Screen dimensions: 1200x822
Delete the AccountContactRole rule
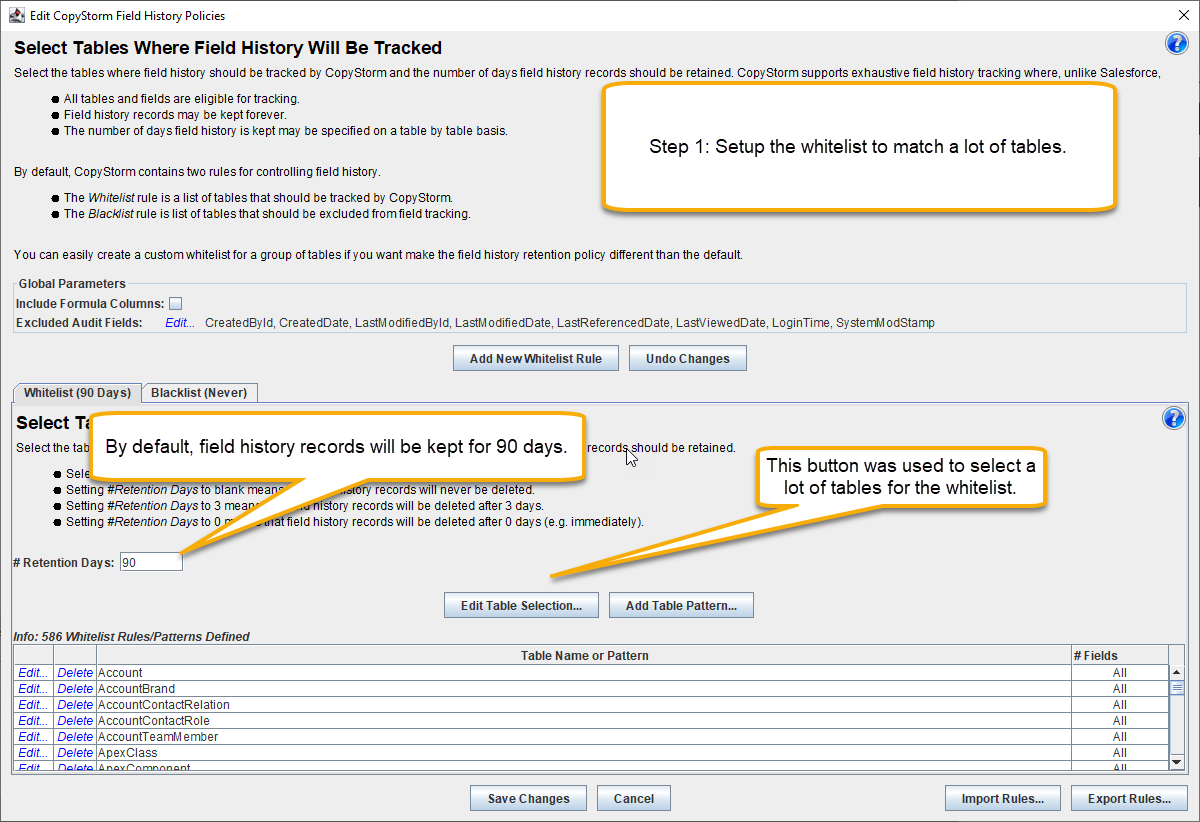tap(75, 721)
